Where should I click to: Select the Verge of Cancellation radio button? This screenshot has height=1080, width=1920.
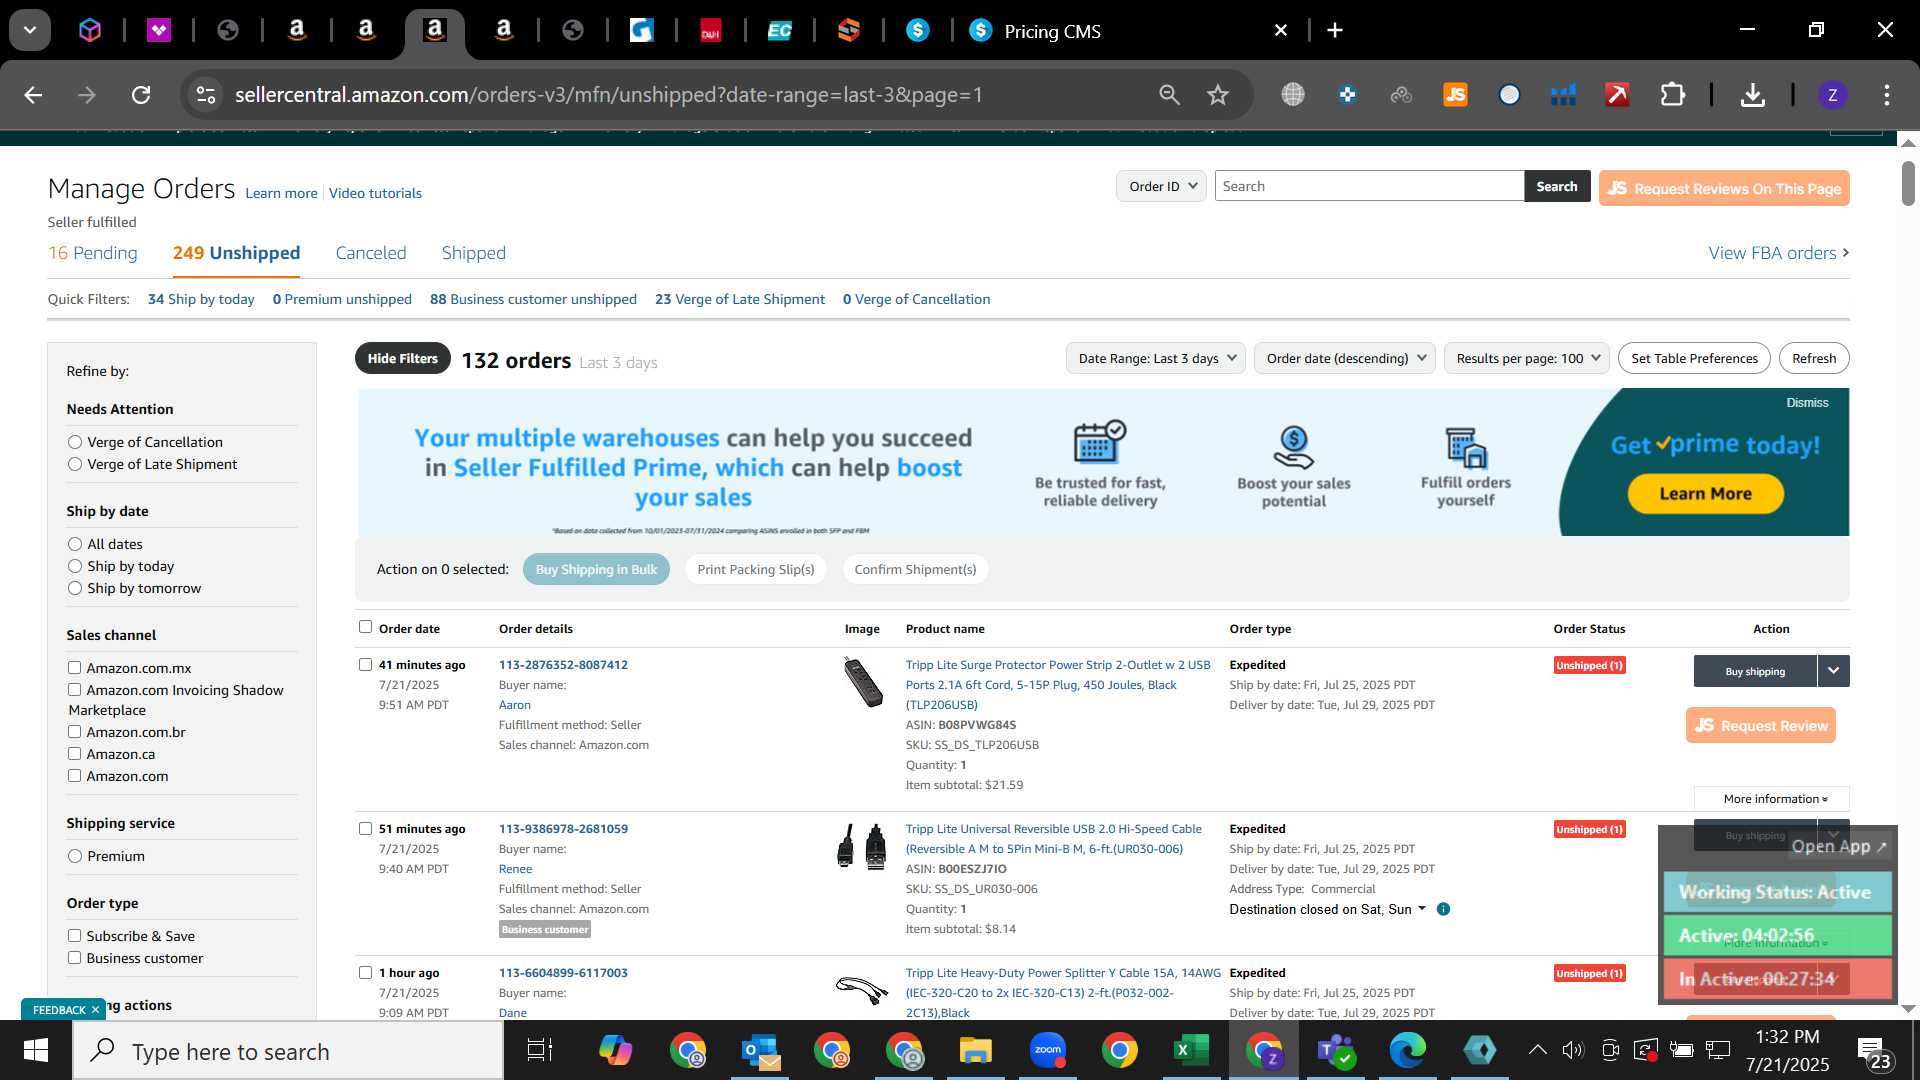(75, 442)
